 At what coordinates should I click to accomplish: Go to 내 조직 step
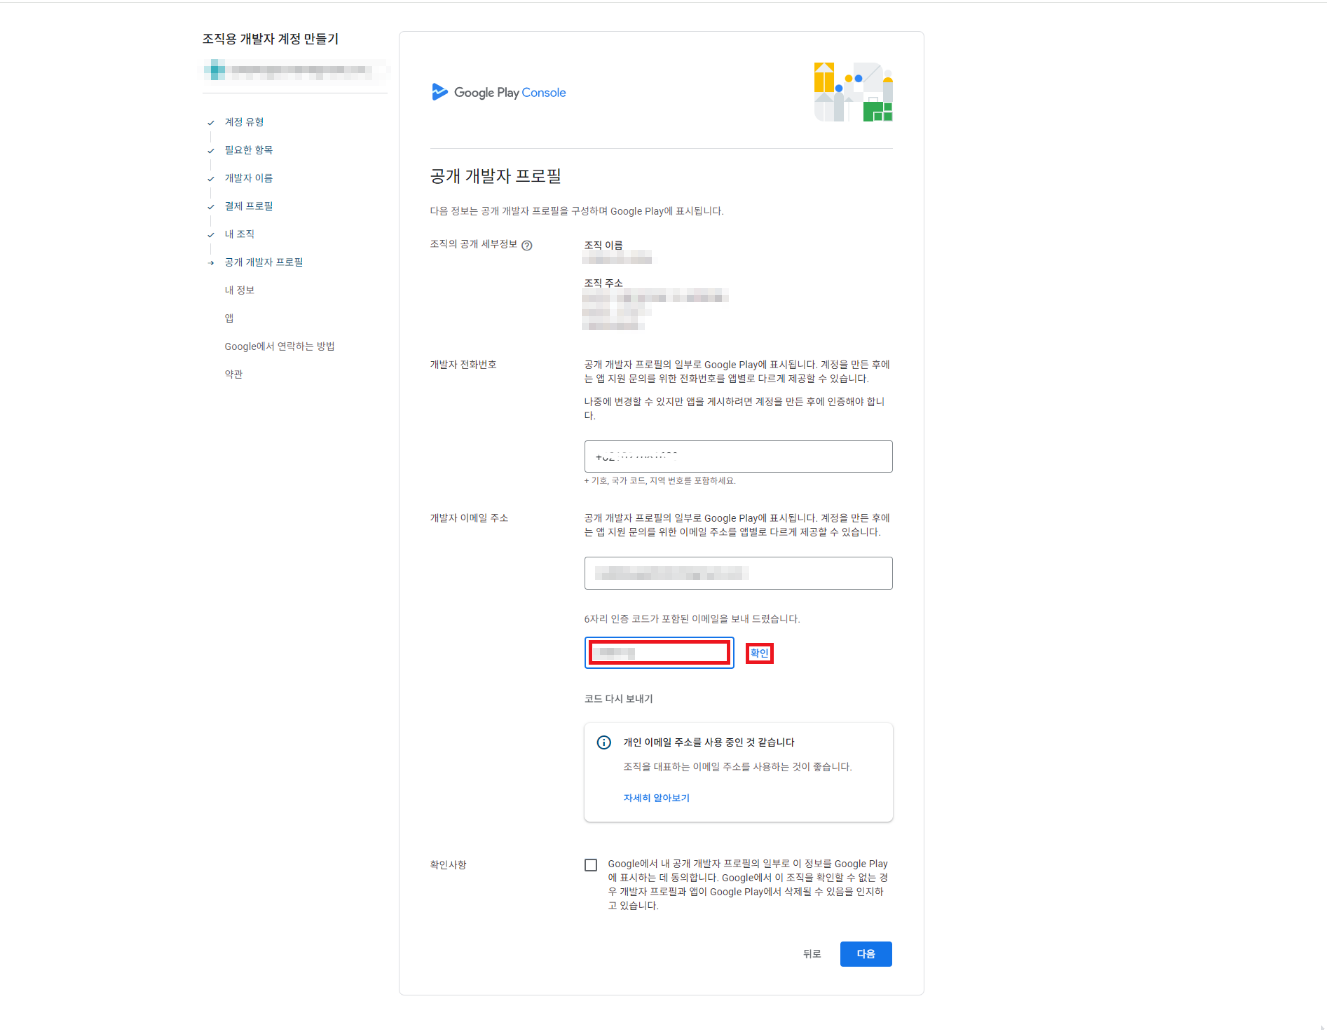pyautogui.click(x=239, y=234)
